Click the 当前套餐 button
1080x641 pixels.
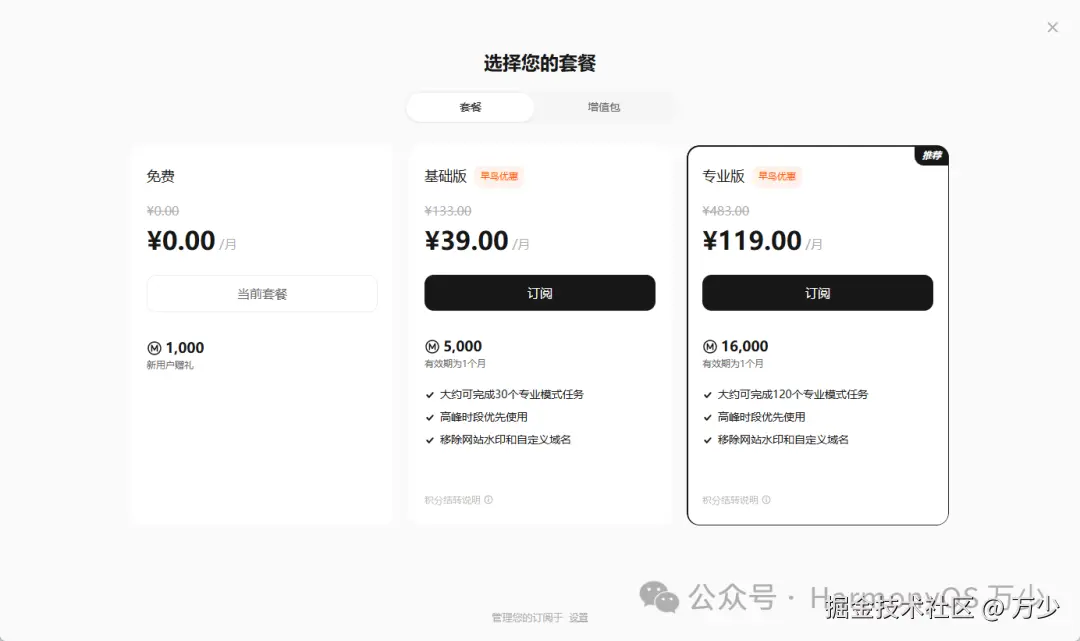pyautogui.click(x=262, y=293)
